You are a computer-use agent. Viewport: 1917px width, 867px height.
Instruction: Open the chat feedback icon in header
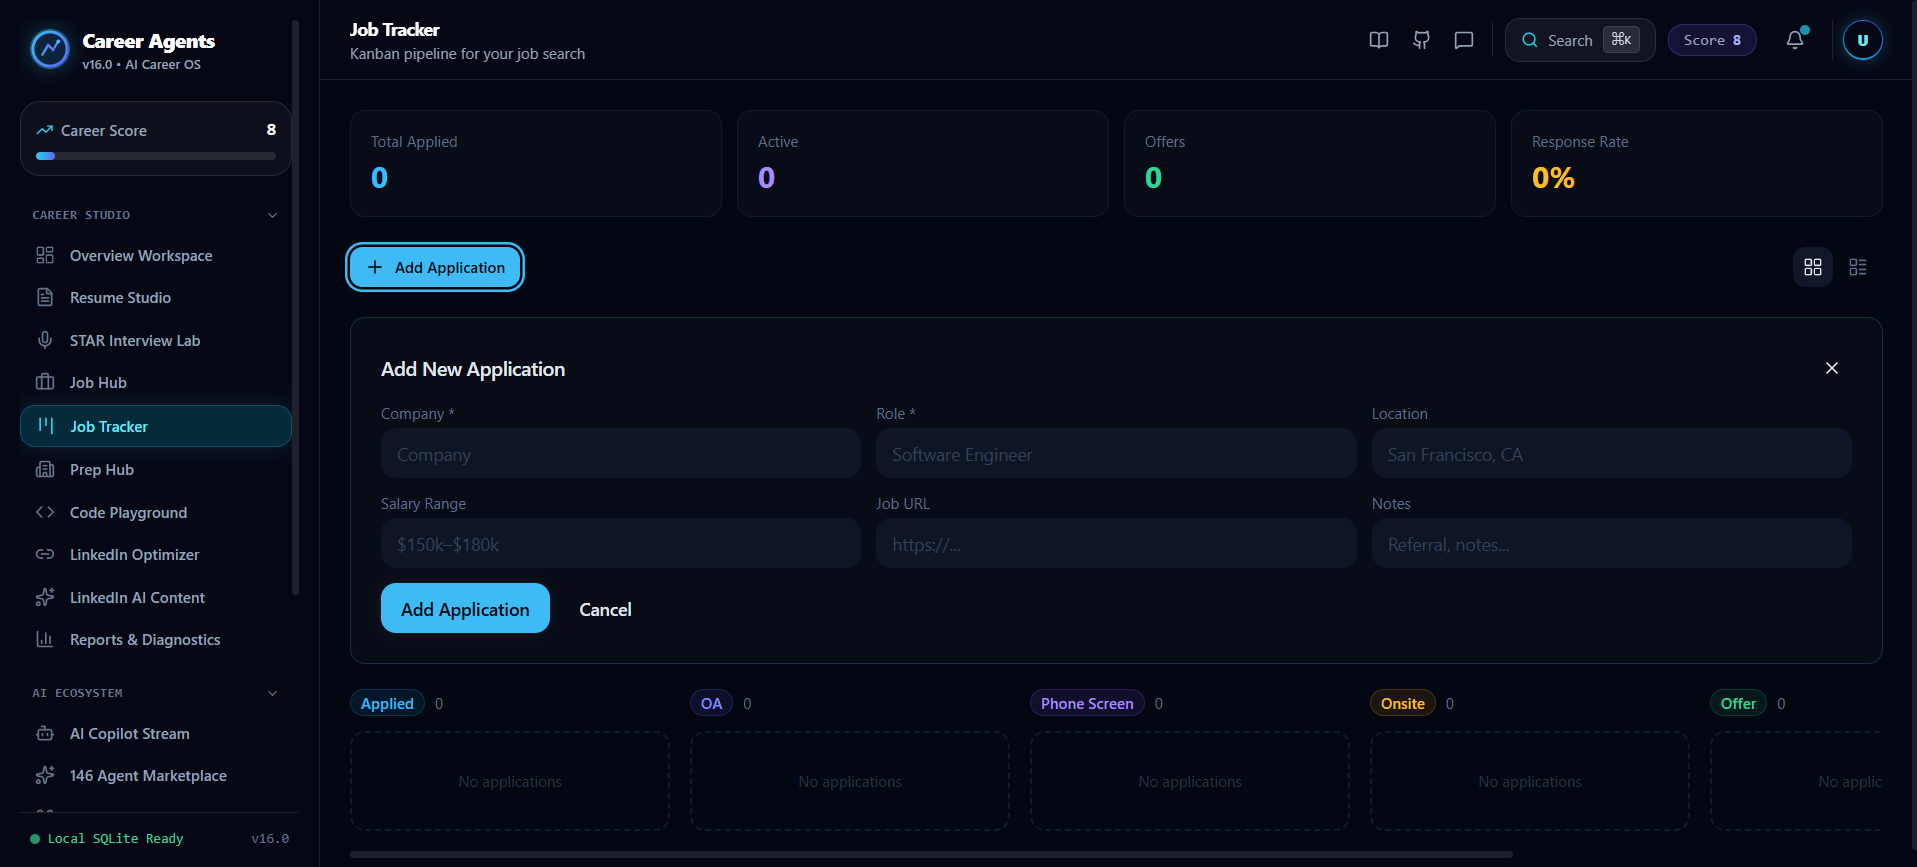[x=1464, y=40]
